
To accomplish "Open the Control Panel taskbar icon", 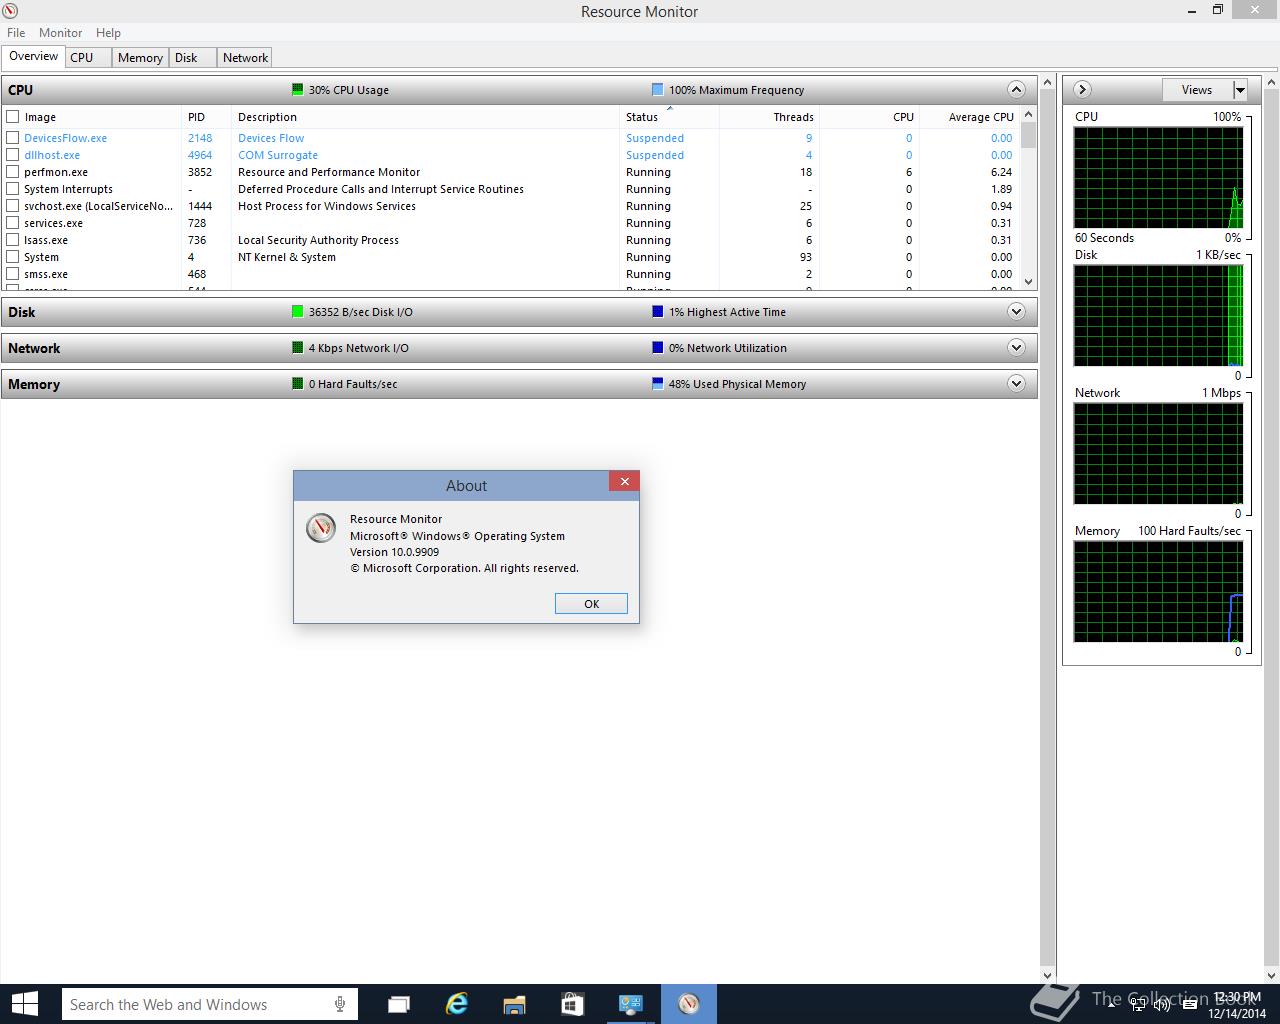I will [630, 1004].
